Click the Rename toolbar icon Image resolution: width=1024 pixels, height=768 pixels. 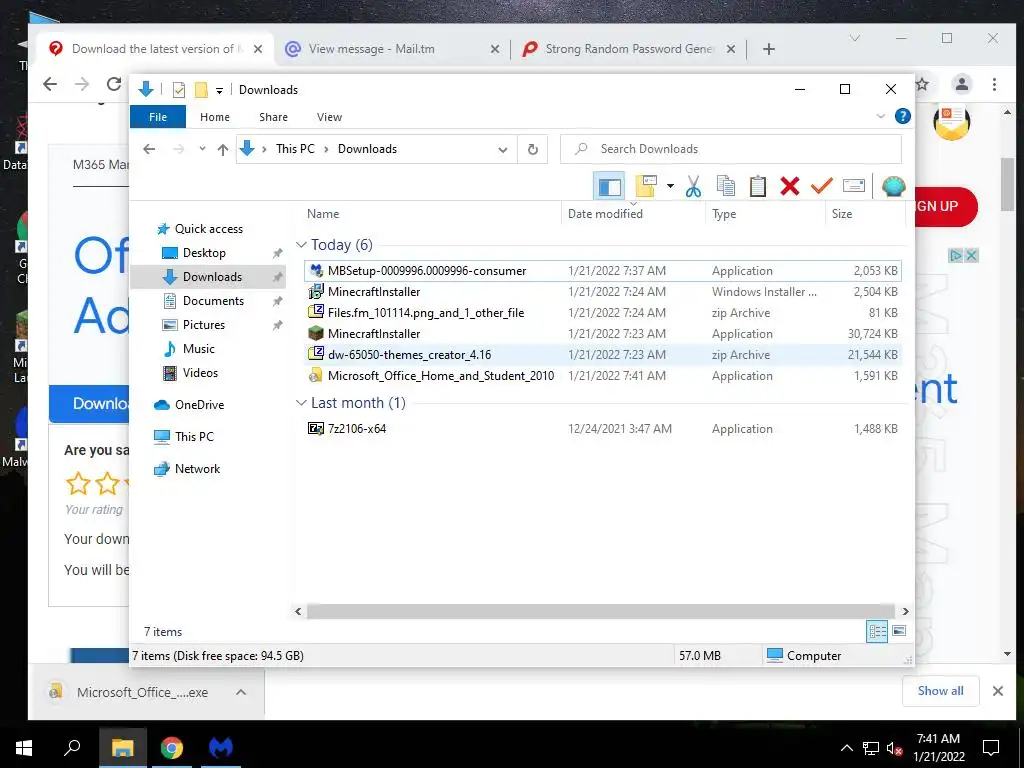(x=854, y=186)
